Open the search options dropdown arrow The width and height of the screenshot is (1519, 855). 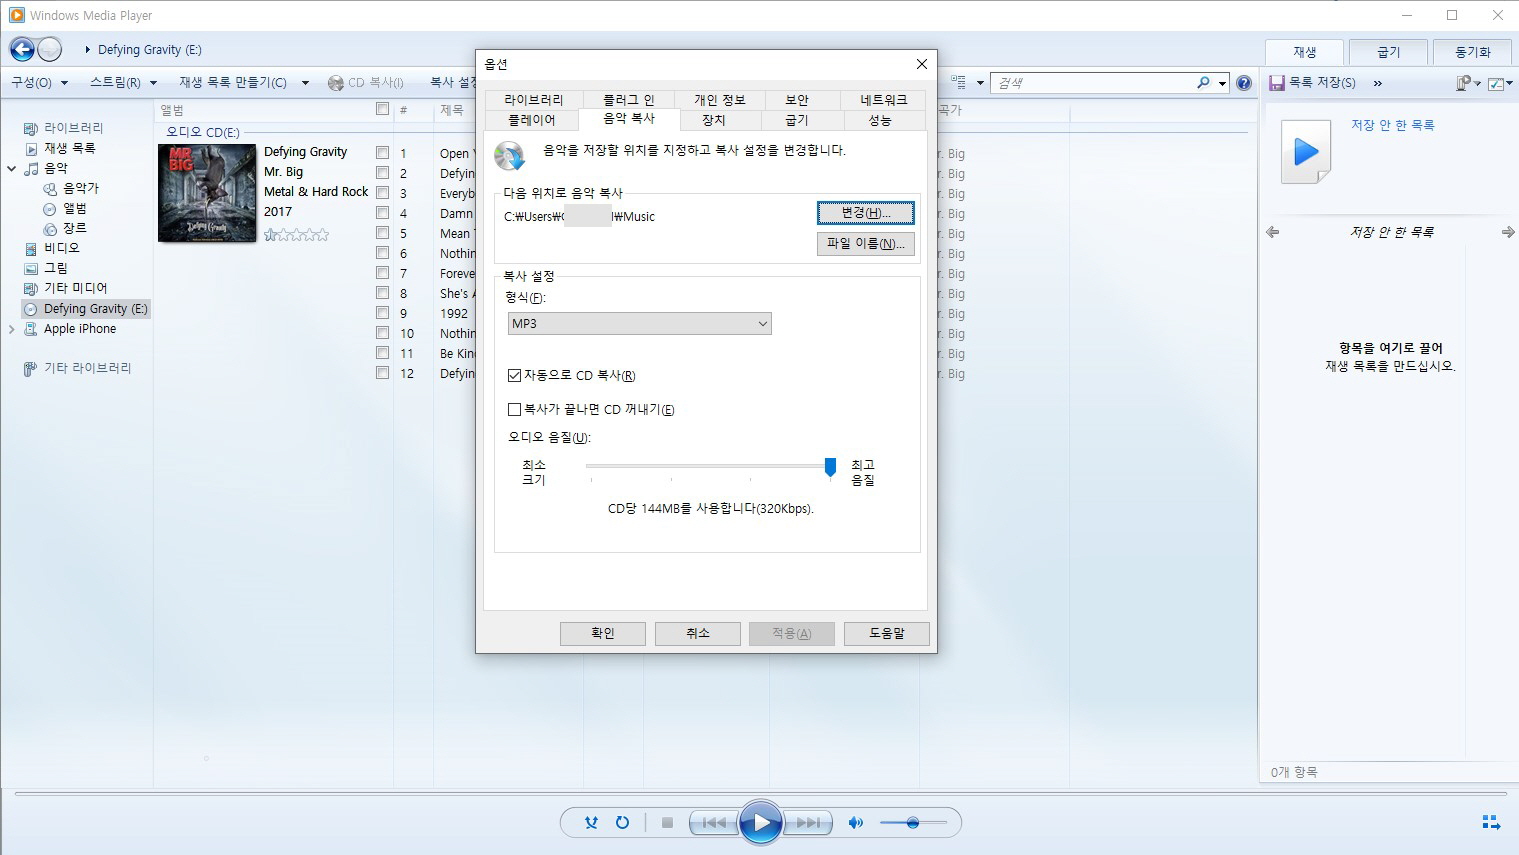(x=1222, y=83)
